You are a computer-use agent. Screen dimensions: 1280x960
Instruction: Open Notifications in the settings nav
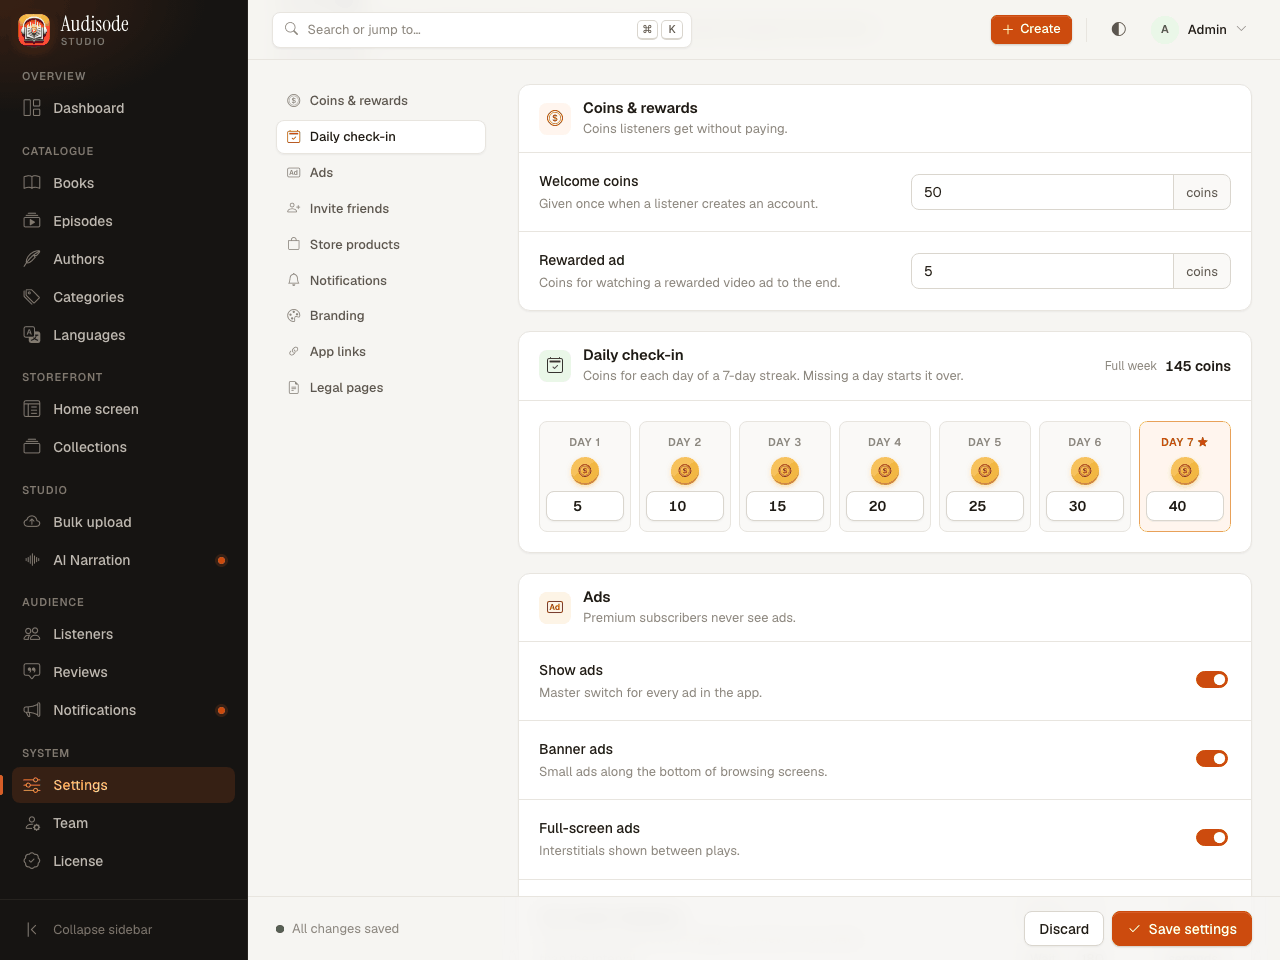[381, 281]
